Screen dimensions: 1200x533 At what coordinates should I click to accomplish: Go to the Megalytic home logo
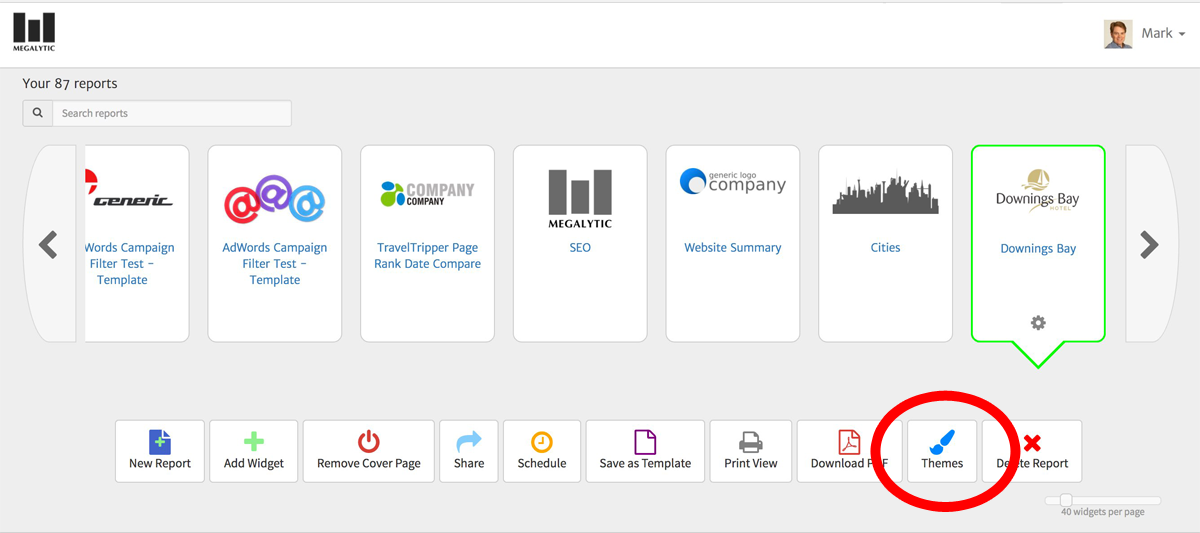tap(34, 32)
